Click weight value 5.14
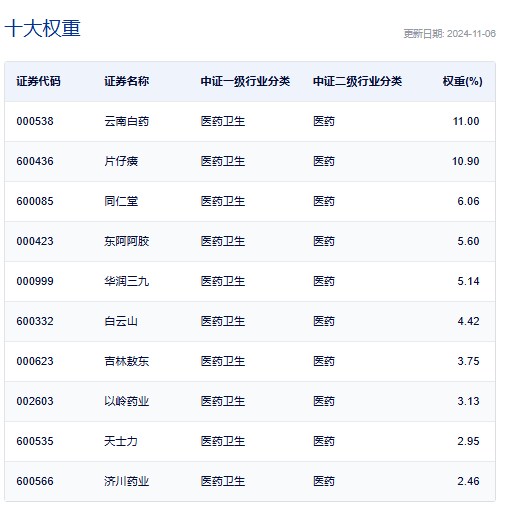The image size is (517, 505). 468,281
